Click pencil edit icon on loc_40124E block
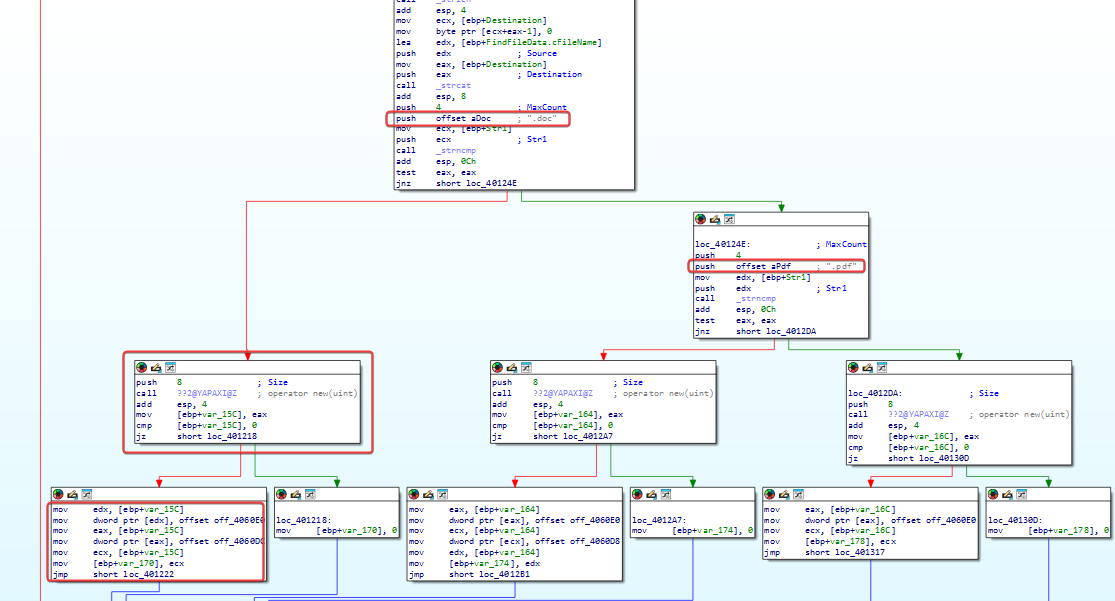This screenshot has height=601, width=1115. (x=715, y=220)
